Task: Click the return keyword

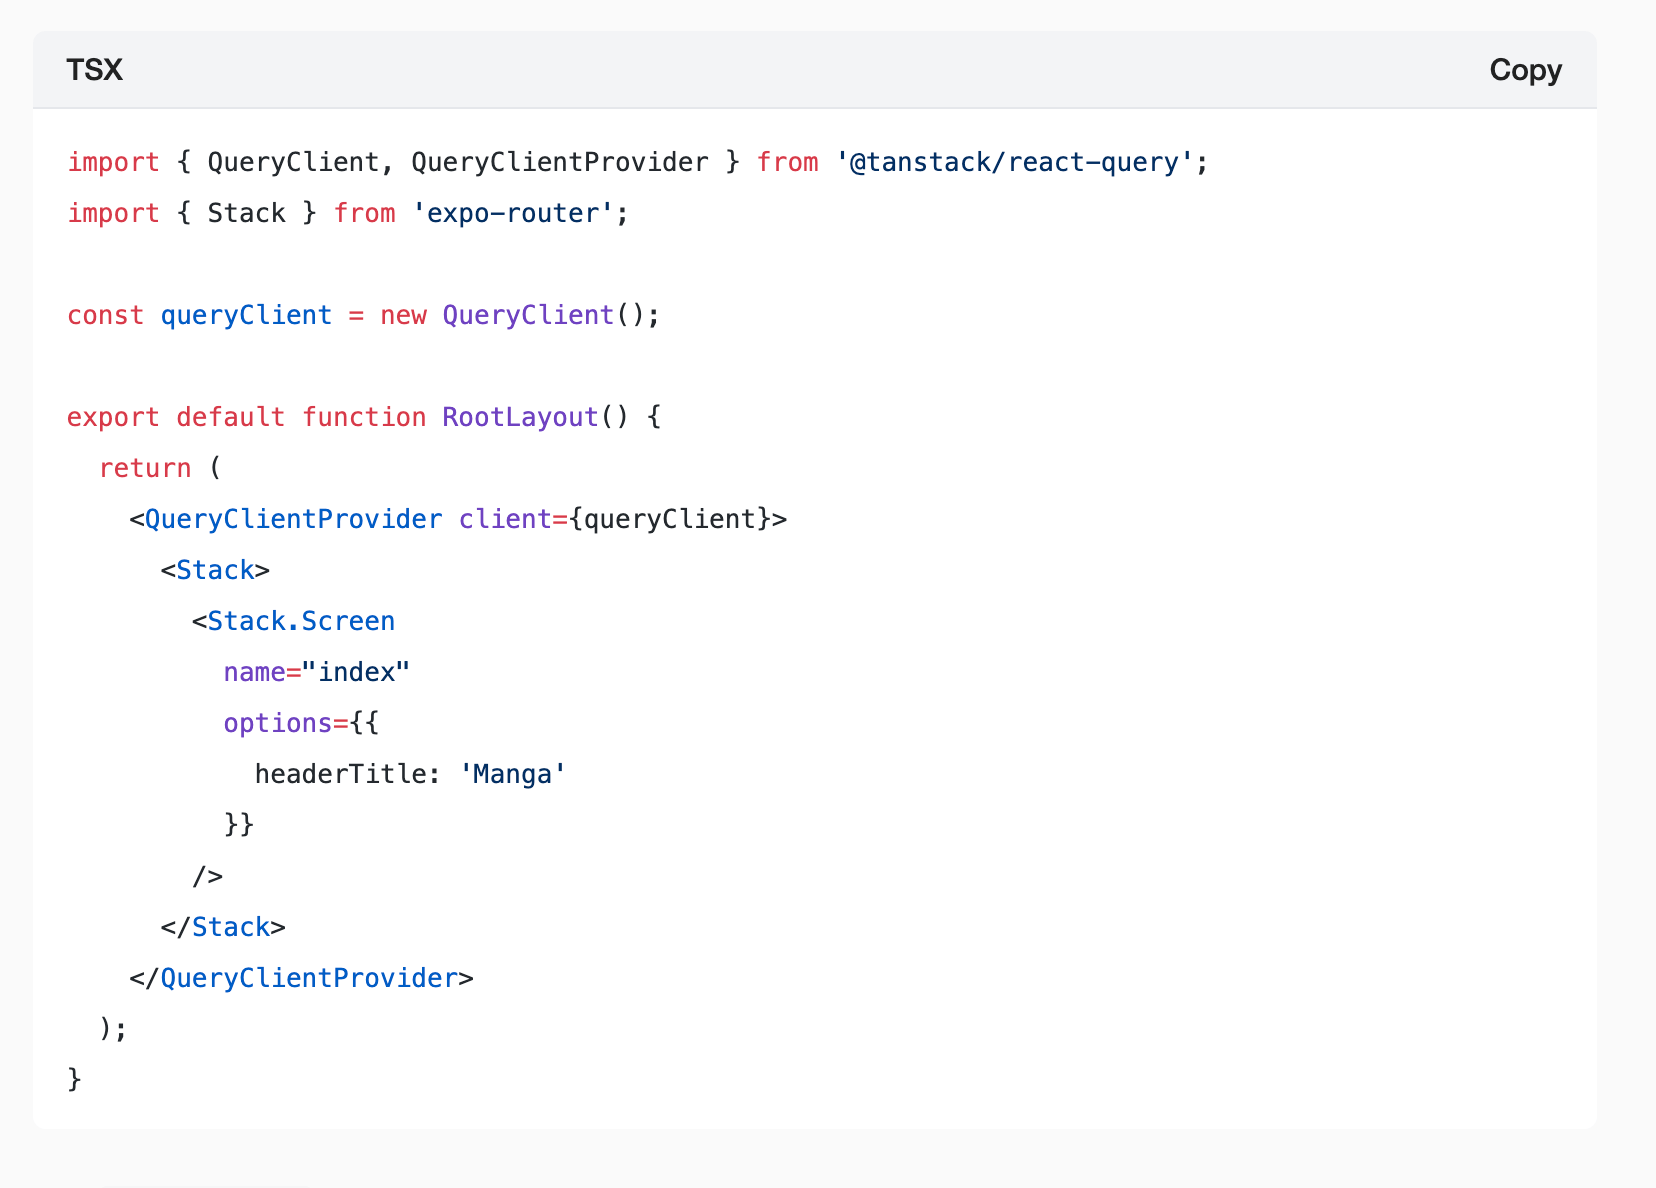Action: pyautogui.click(x=145, y=468)
